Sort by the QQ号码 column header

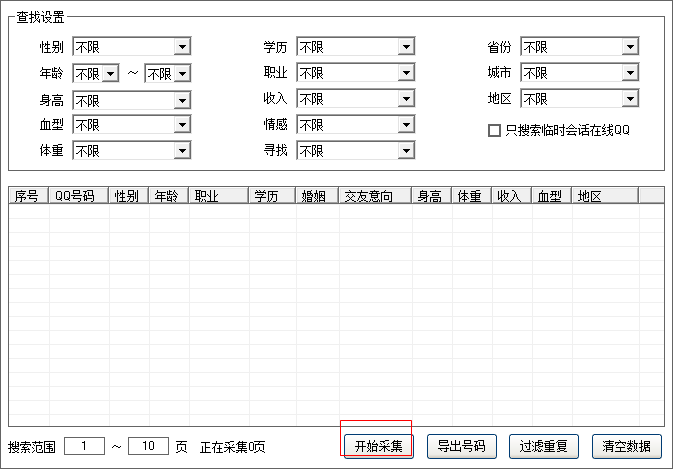click(79, 196)
